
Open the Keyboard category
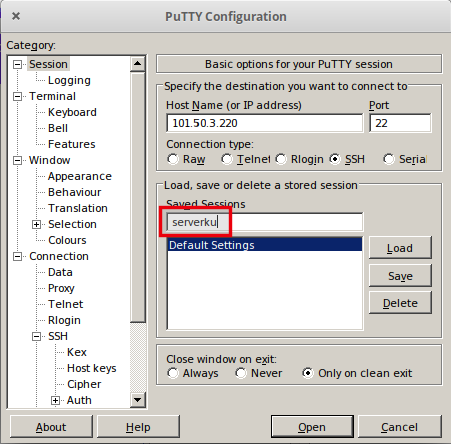[72, 112]
